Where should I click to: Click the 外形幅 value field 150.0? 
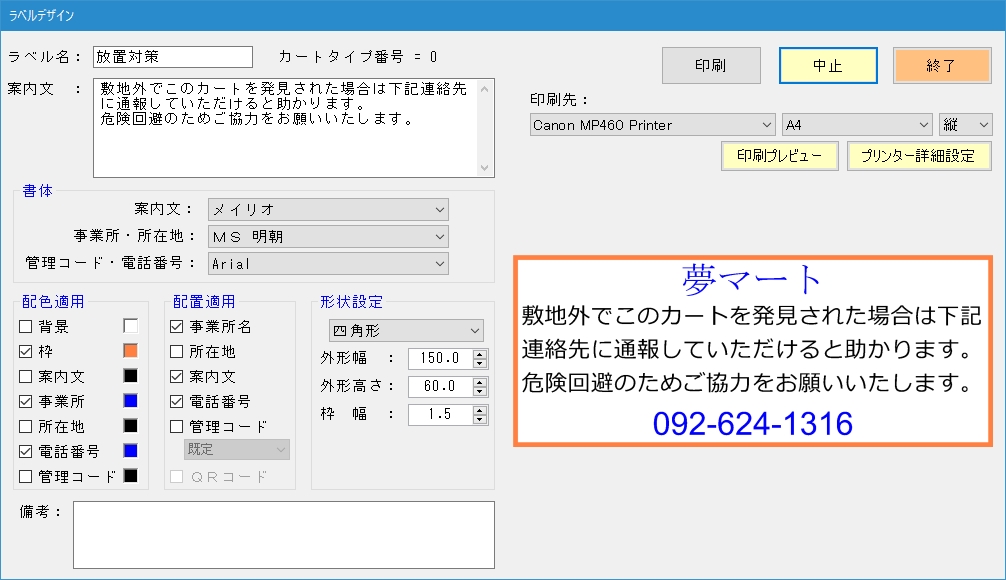441,358
